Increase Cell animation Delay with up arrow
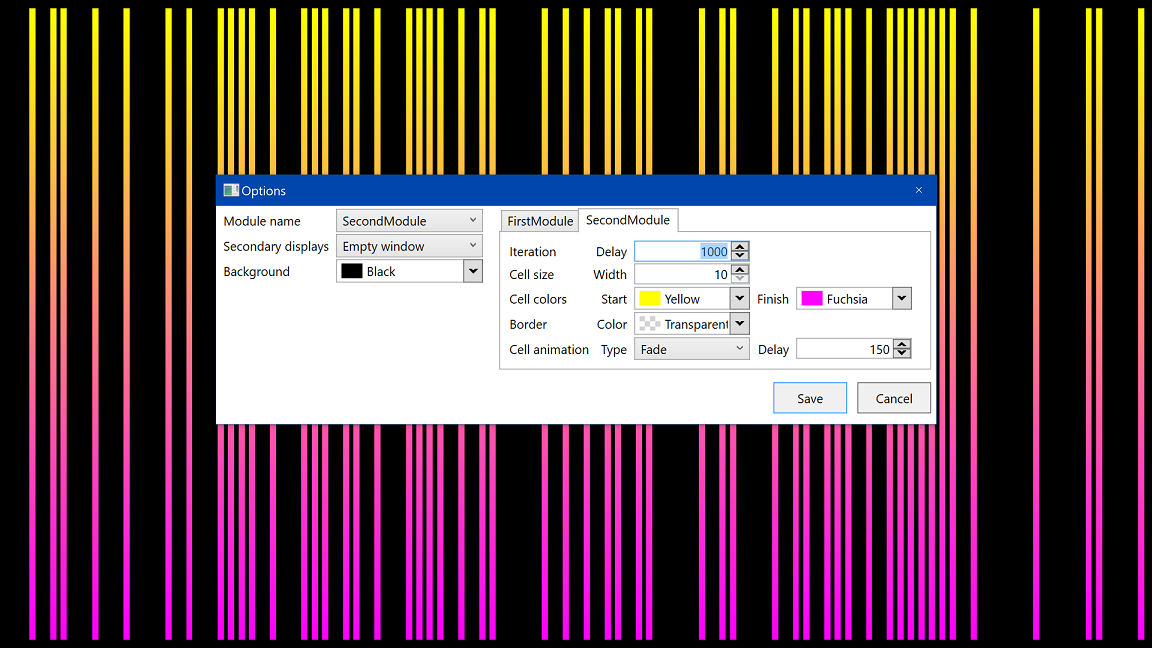The image size is (1152, 648). point(901,345)
